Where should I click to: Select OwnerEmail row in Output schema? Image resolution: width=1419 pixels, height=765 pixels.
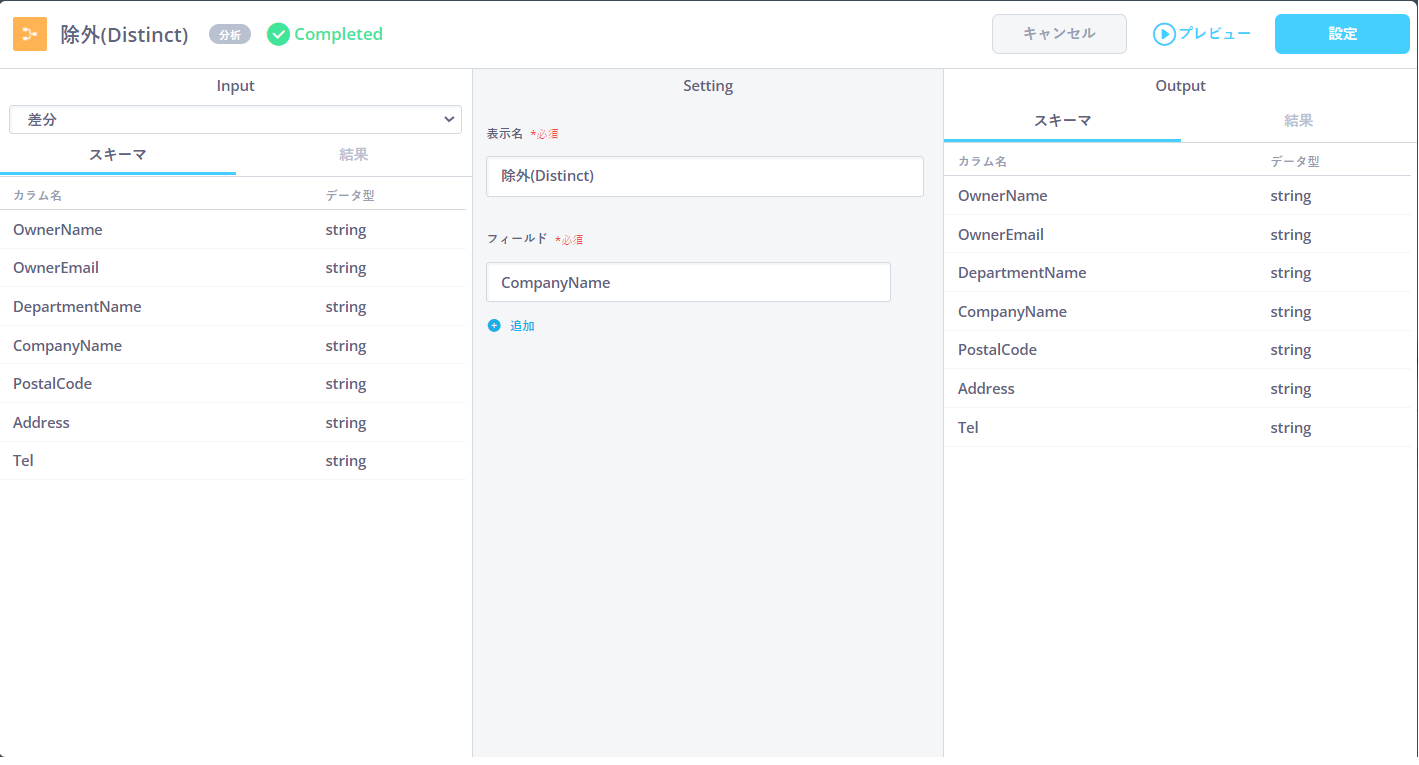point(1177,235)
